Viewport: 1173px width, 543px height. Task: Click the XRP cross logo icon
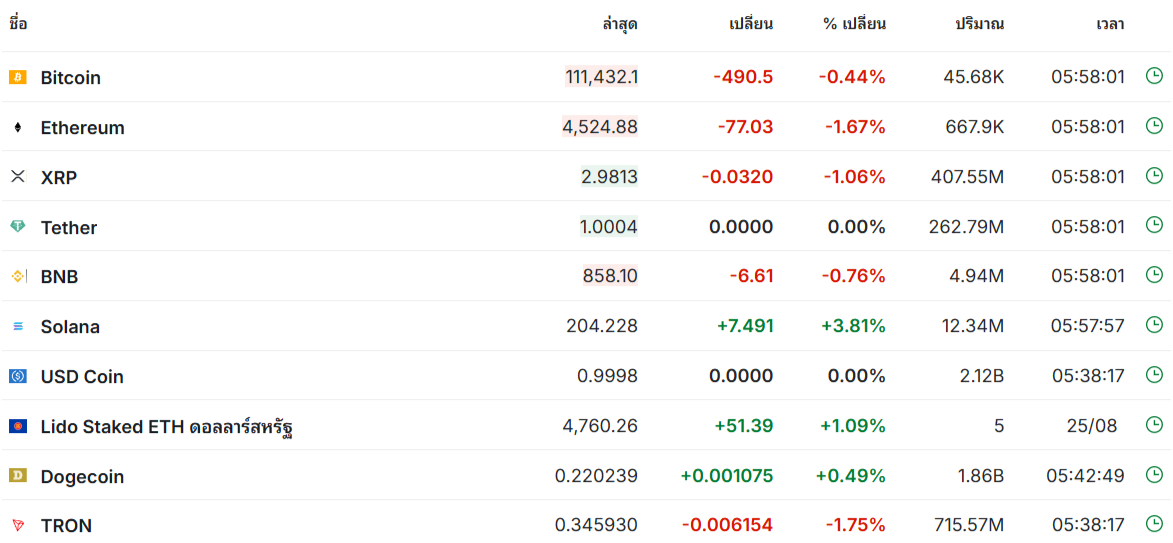point(18,177)
